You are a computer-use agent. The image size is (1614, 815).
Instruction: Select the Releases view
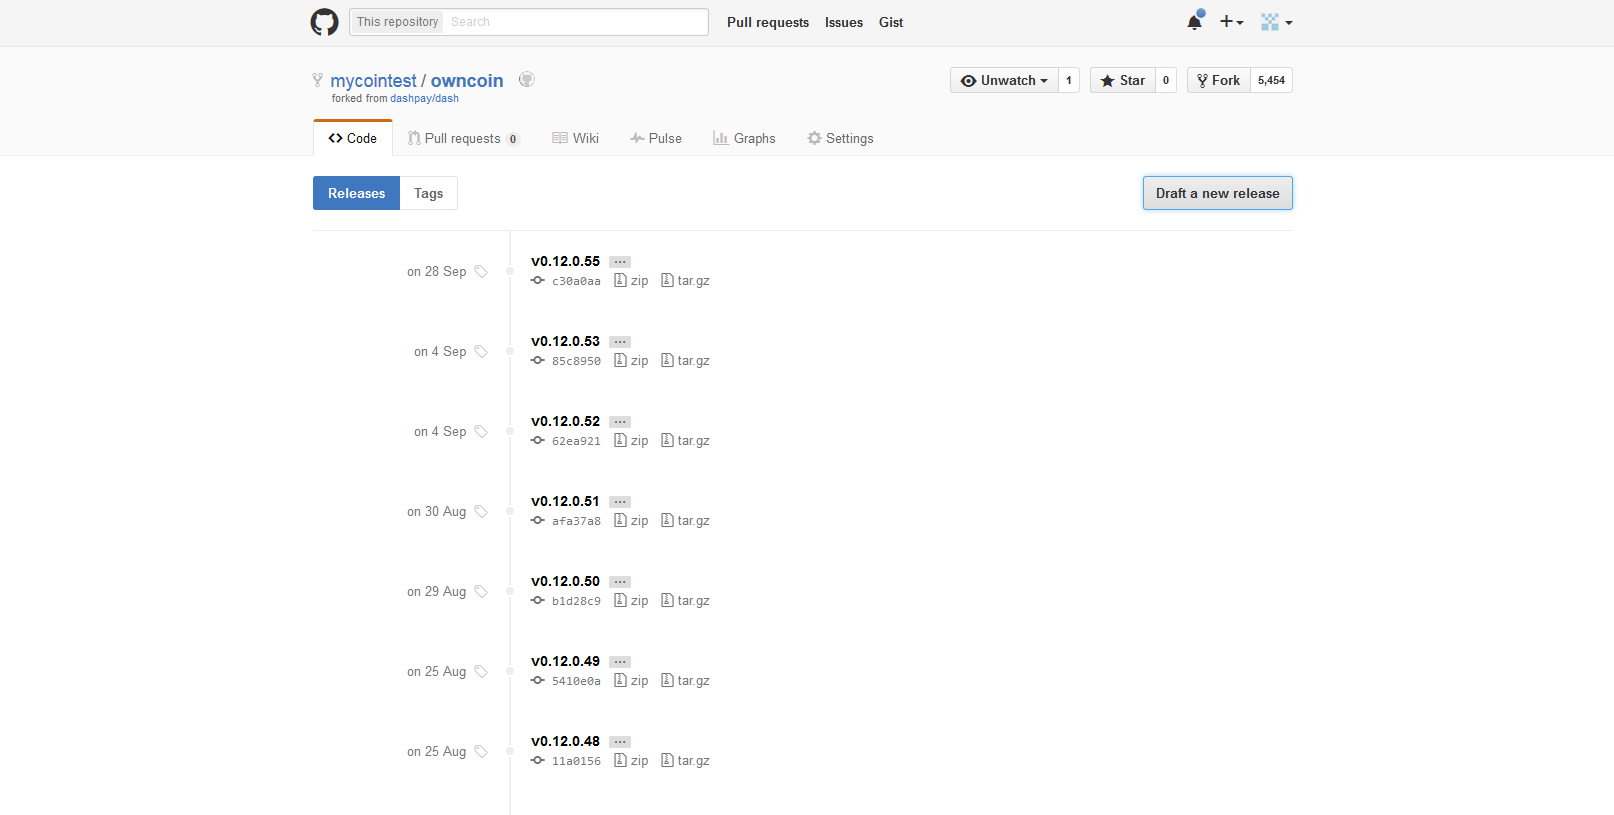coord(356,193)
